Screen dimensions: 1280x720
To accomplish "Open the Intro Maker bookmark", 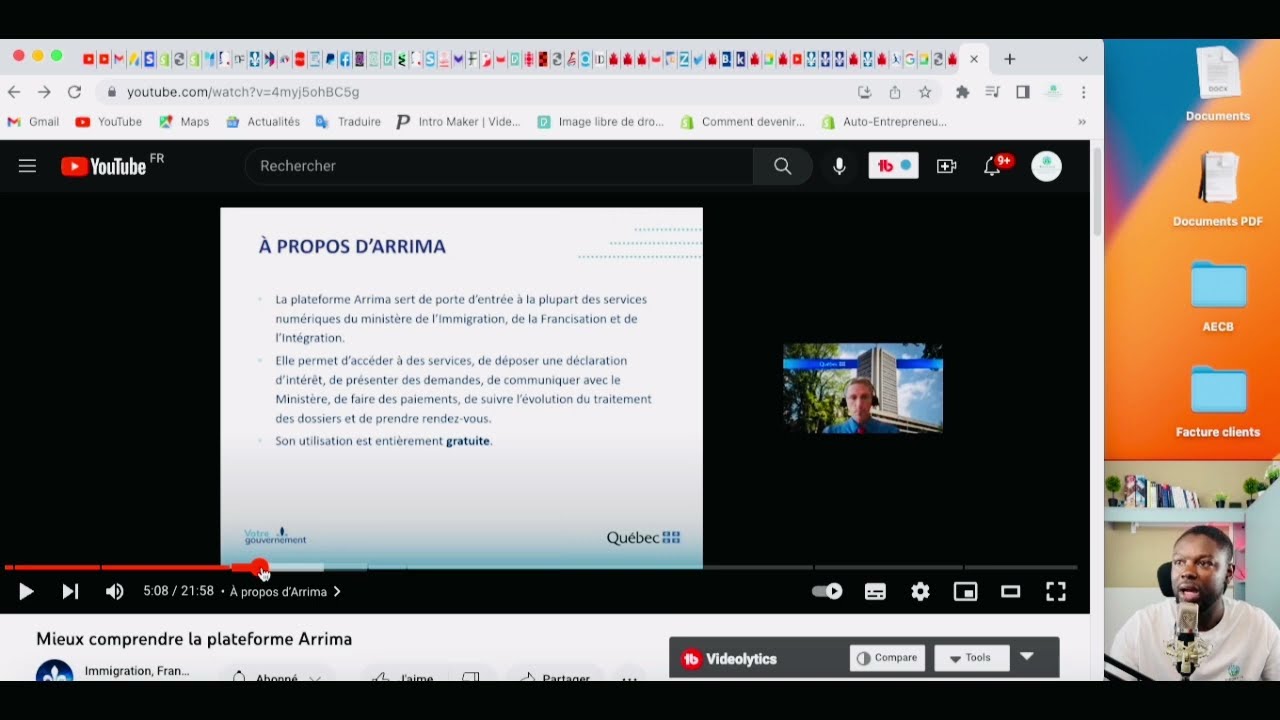I will pos(459,122).
